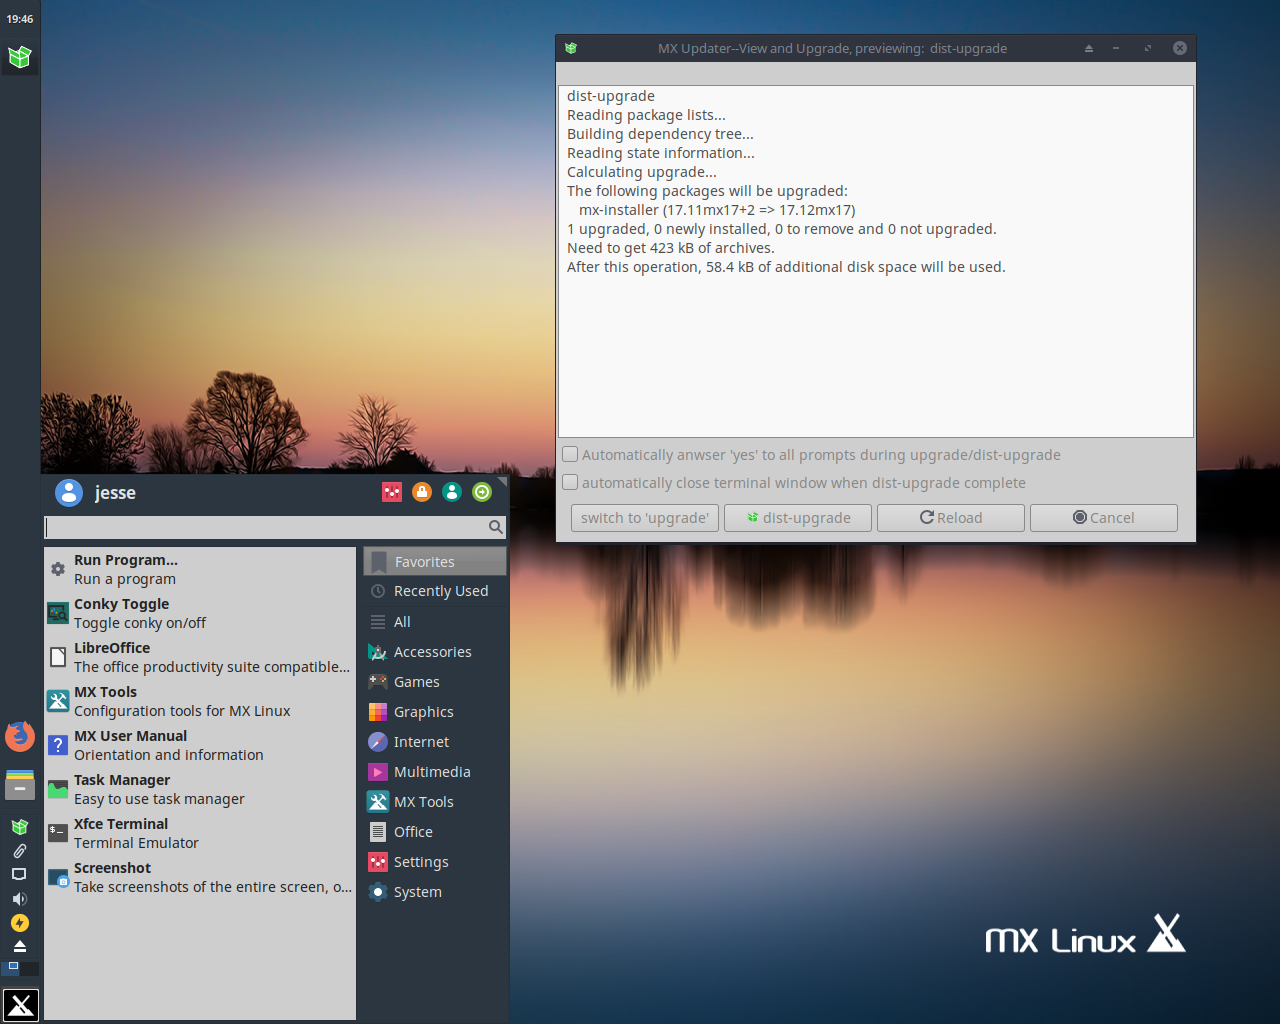Screen dimensions: 1280x1024
Task: Start the dist-upgrade button
Action: 798,518
